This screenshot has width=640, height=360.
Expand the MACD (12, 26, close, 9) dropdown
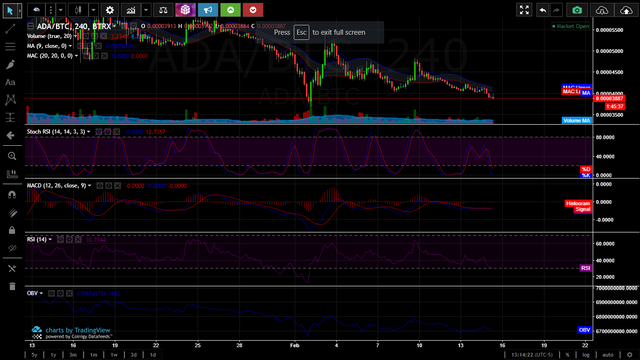[90, 186]
